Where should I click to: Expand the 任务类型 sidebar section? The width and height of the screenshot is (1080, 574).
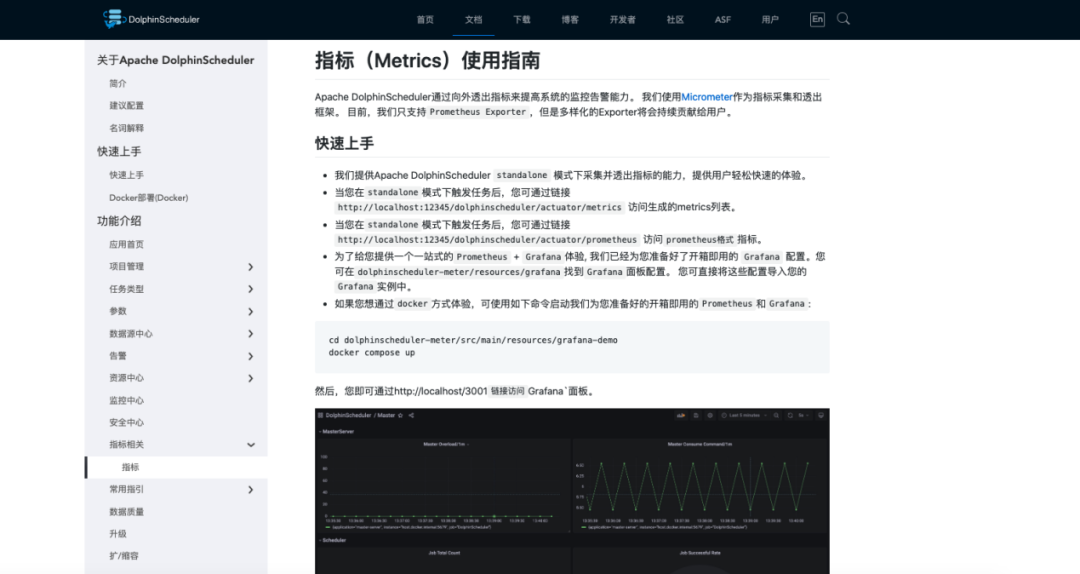[251, 289]
